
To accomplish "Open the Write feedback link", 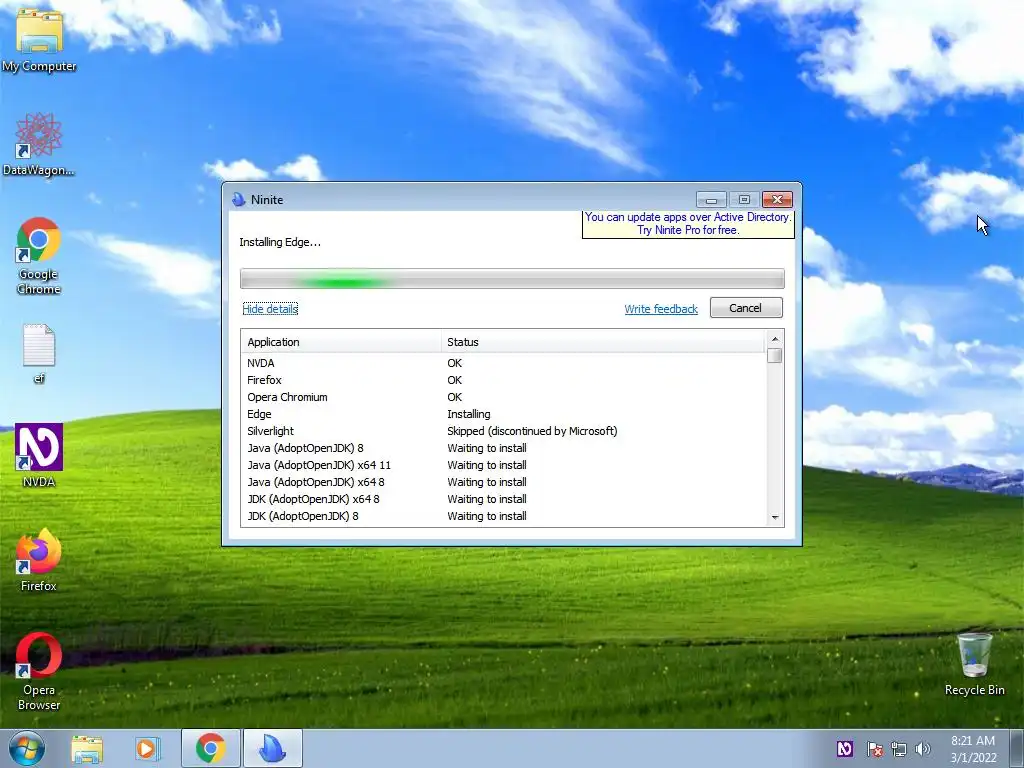I will [x=661, y=309].
